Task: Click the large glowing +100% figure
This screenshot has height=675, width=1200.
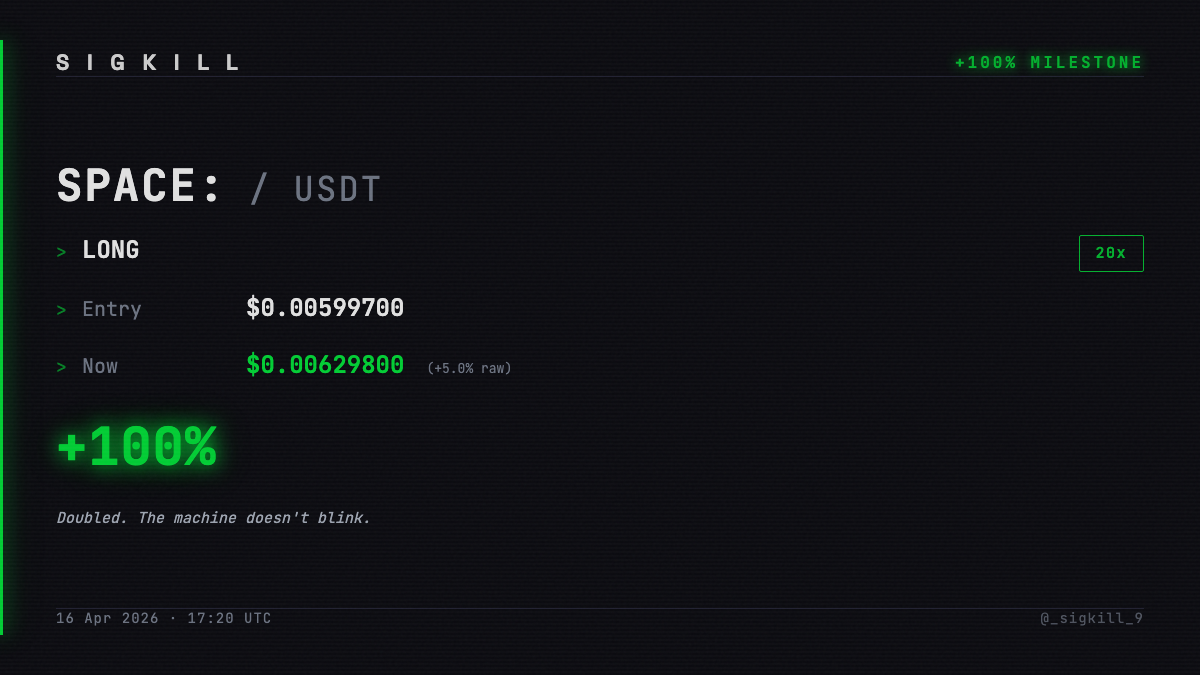Action: point(137,447)
